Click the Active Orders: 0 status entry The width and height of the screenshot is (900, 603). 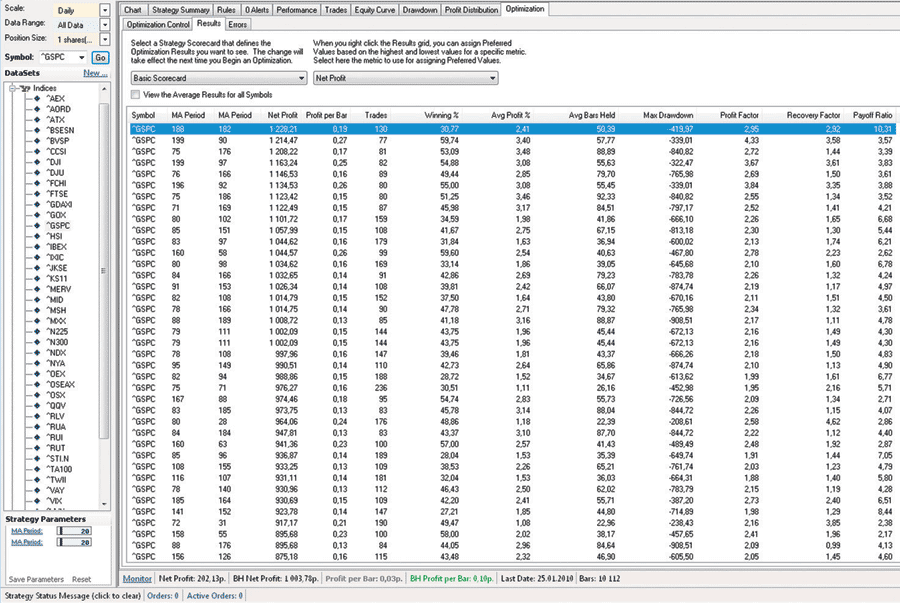[x=215, y=596]
